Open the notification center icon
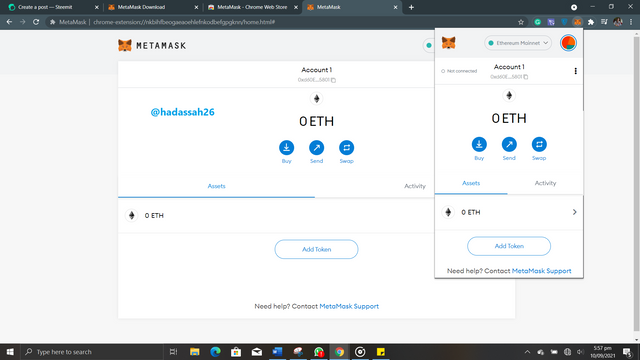Screen dimensions: 640x360 [628, 351]
